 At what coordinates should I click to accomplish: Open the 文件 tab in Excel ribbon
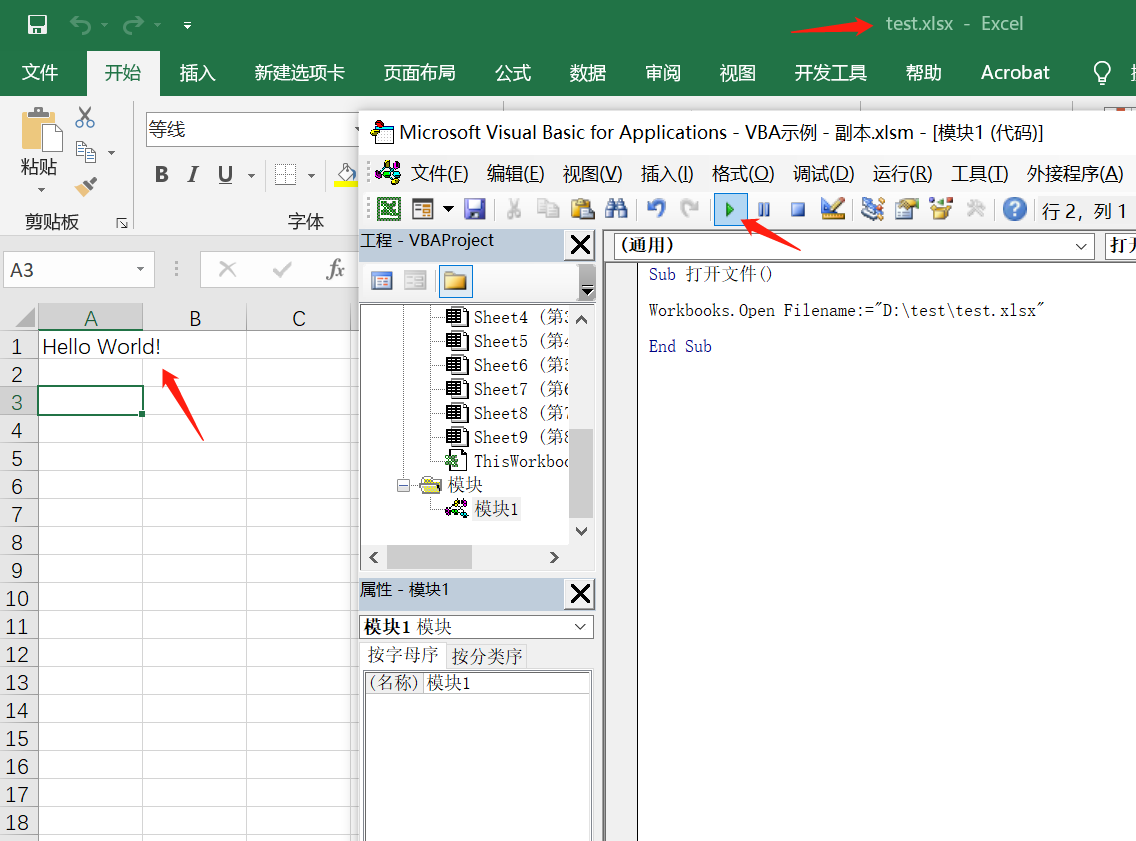coord(40,72)
